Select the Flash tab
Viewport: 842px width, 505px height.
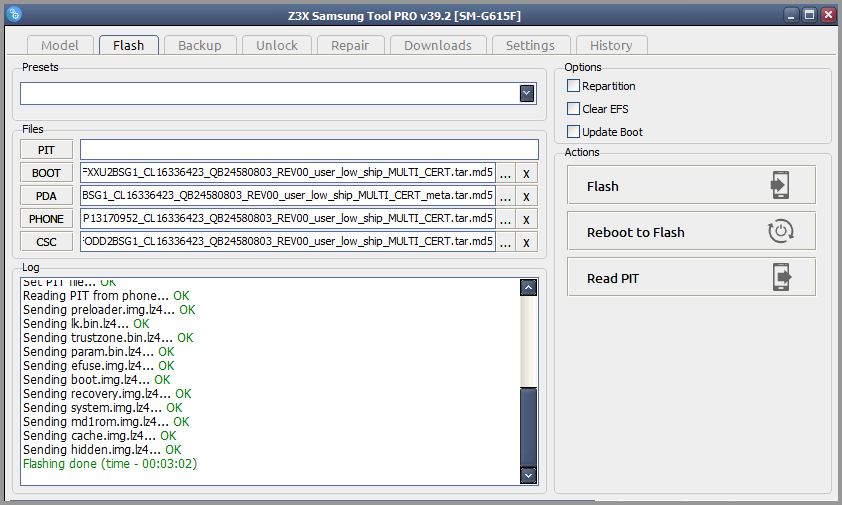point(129,45)
